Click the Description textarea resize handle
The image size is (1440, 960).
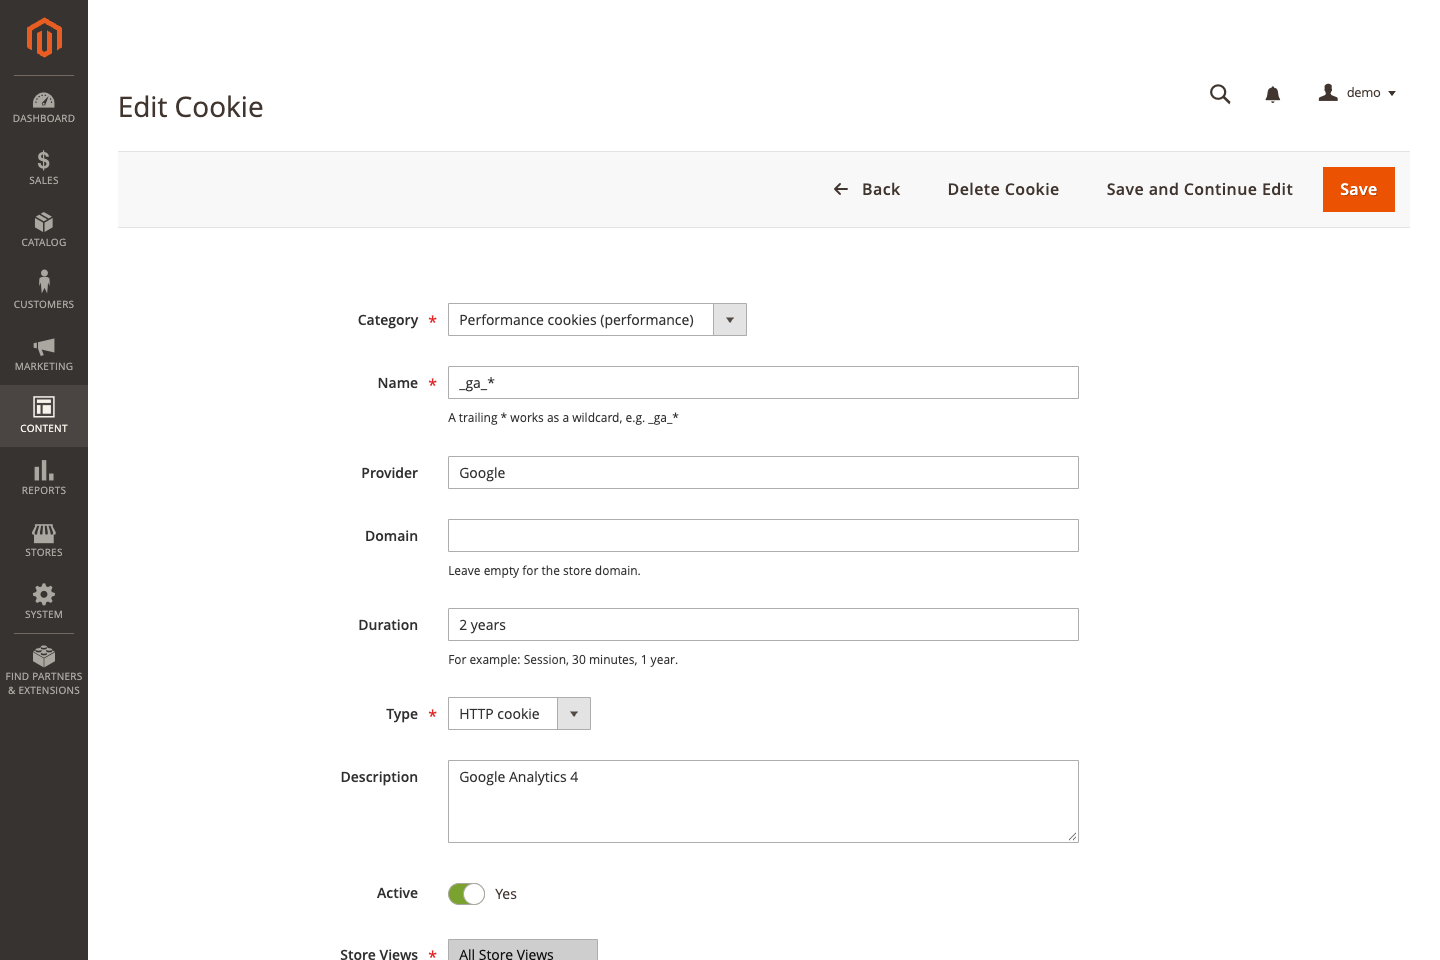click(x=1072, y=836)
